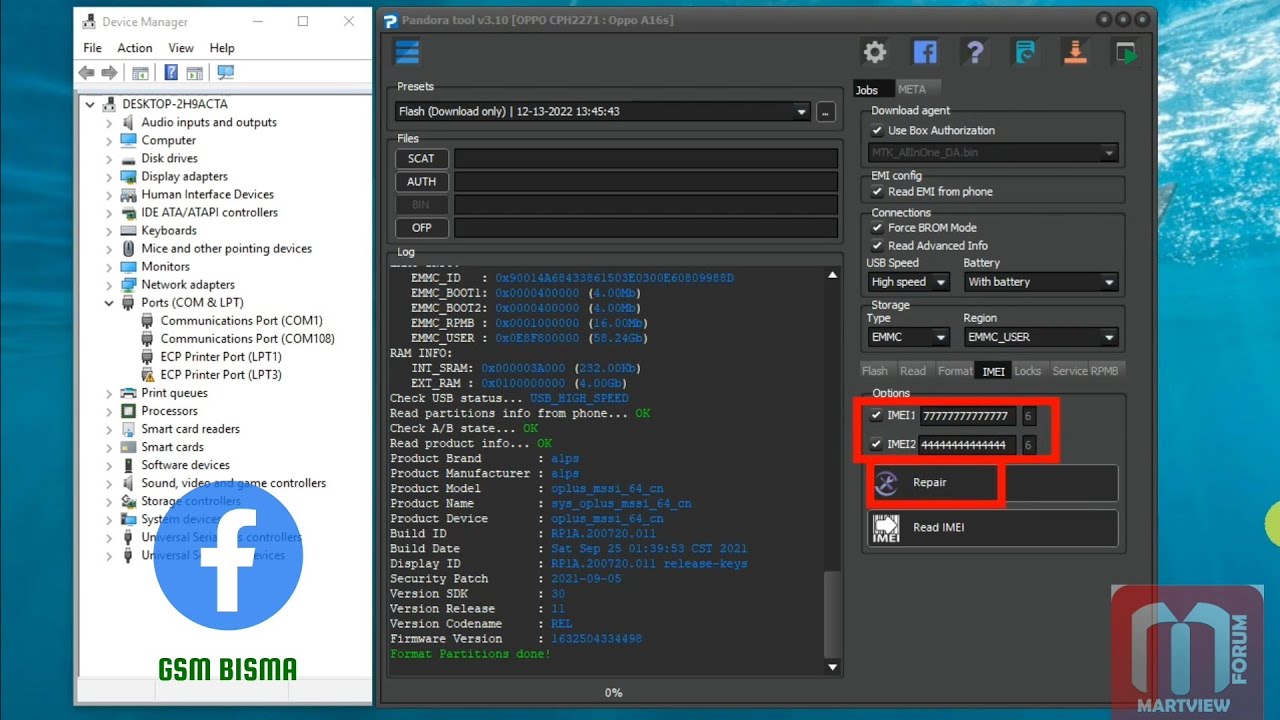The image size is (1280, 720).
Task: Click the Read IMEI barcode icon
Action: (886, 528)
